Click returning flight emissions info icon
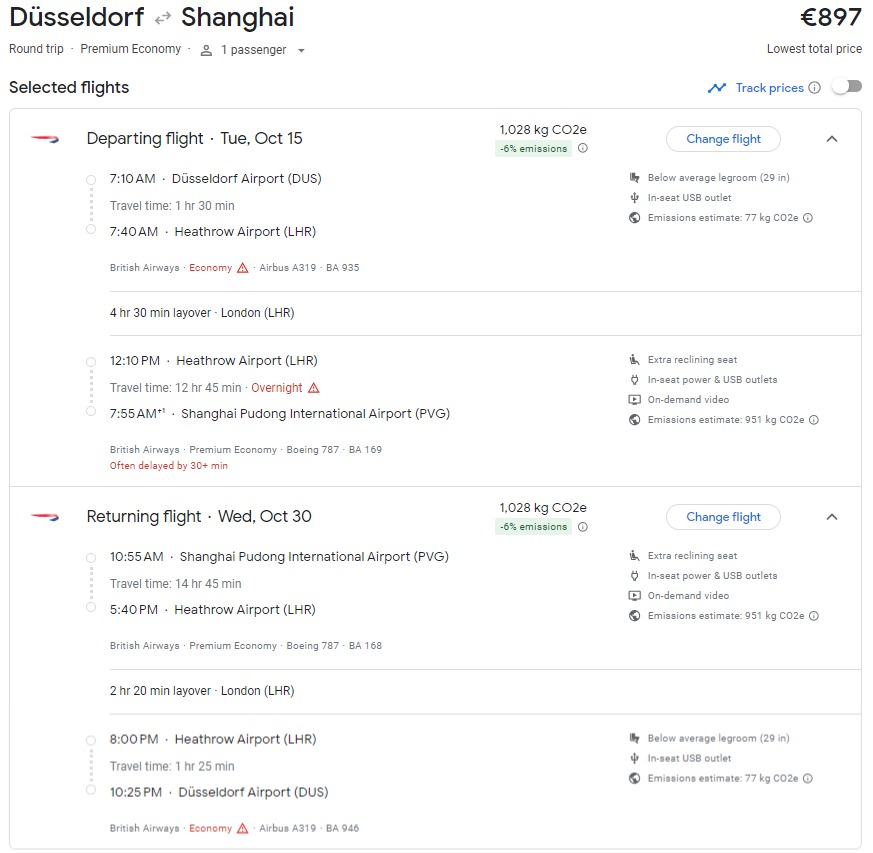 click(x=583, y=527)
